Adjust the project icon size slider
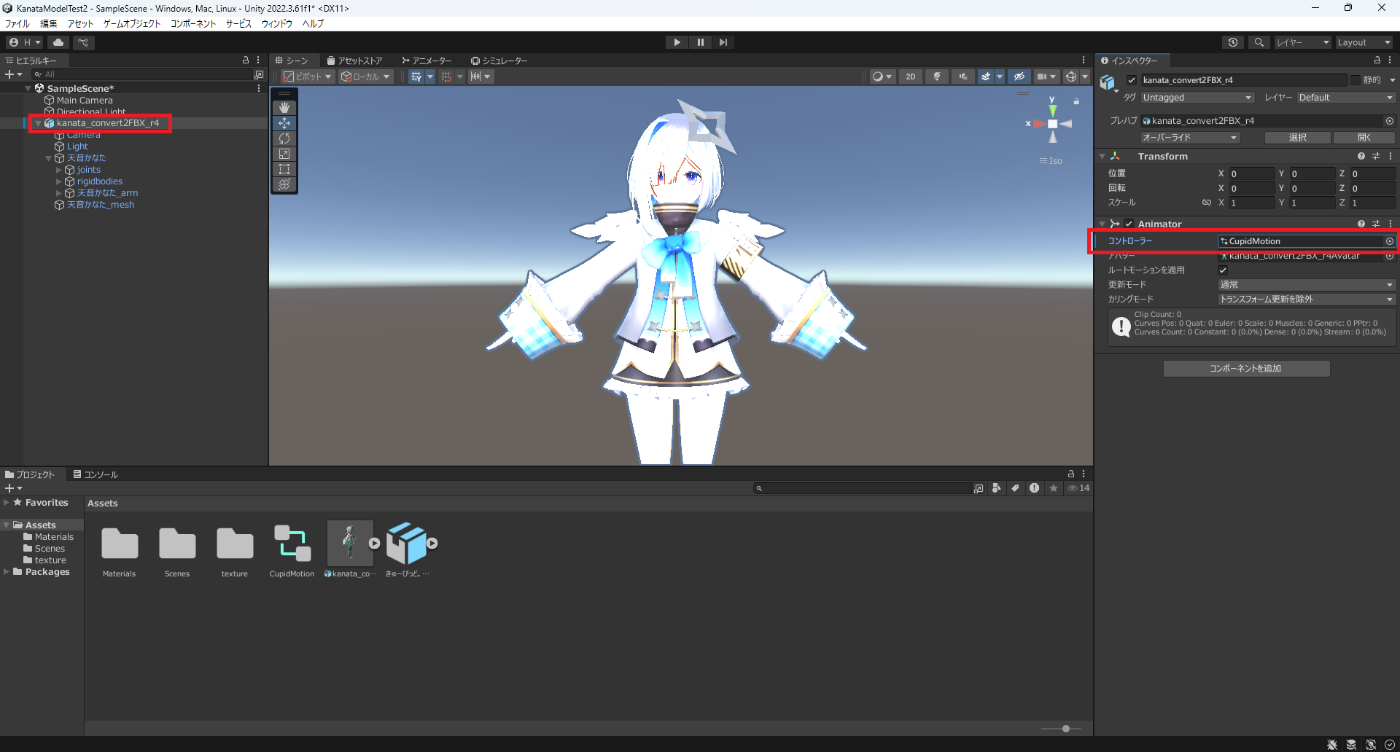 coord(1066,728)
